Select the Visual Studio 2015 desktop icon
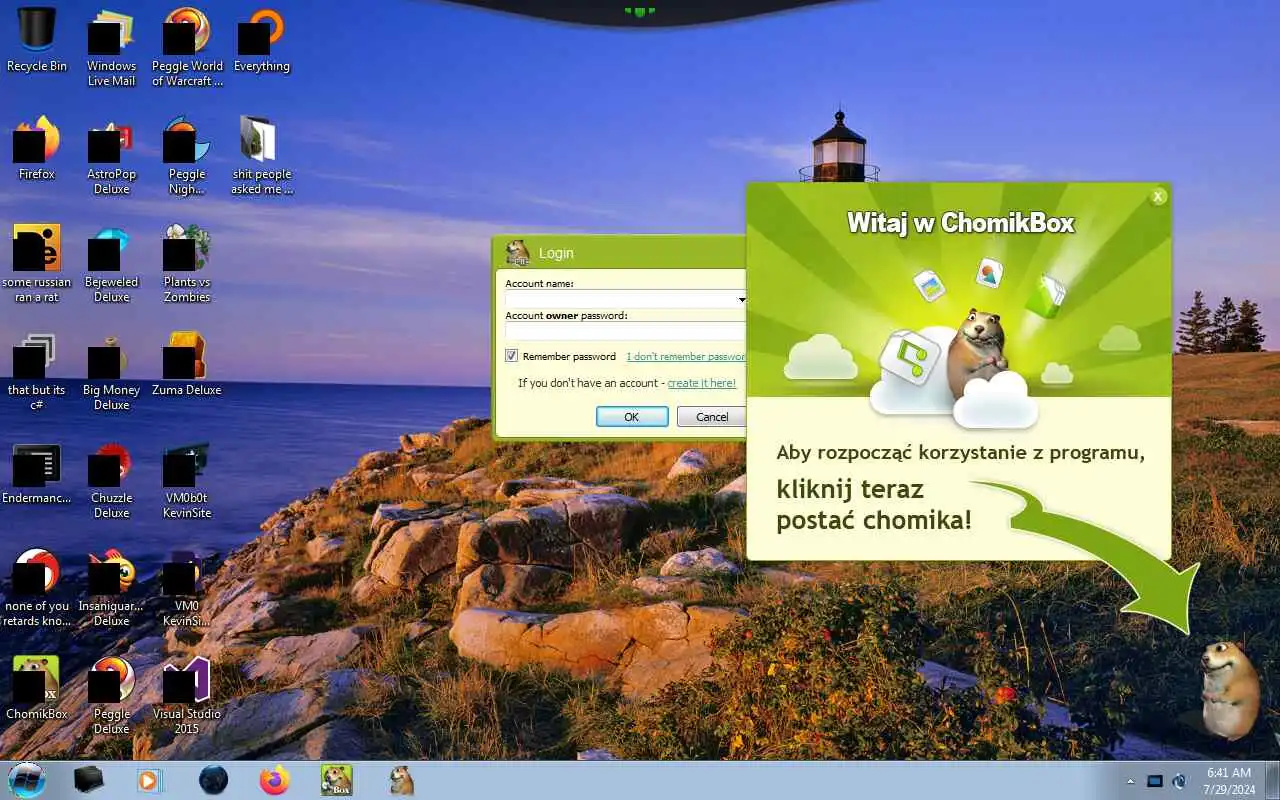Image resolution: width=1280 pixels, height=800 pixels. coord(187,695)
